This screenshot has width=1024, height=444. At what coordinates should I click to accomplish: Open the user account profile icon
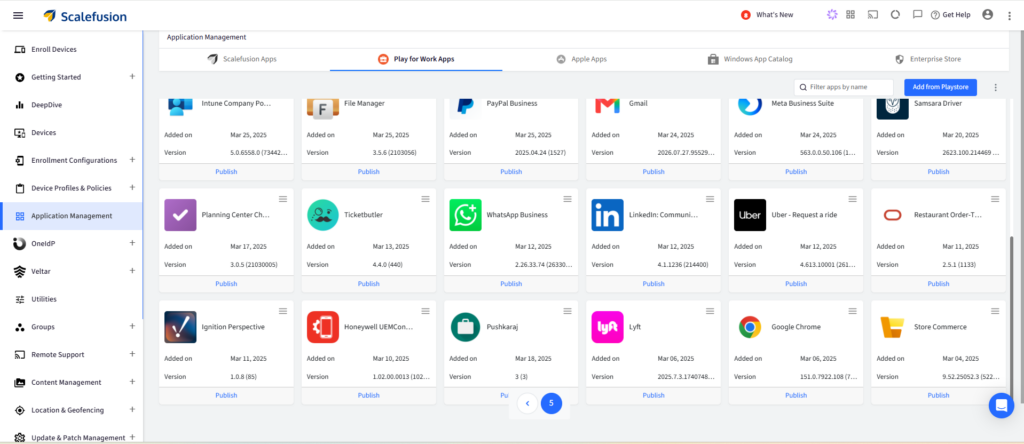987,14
